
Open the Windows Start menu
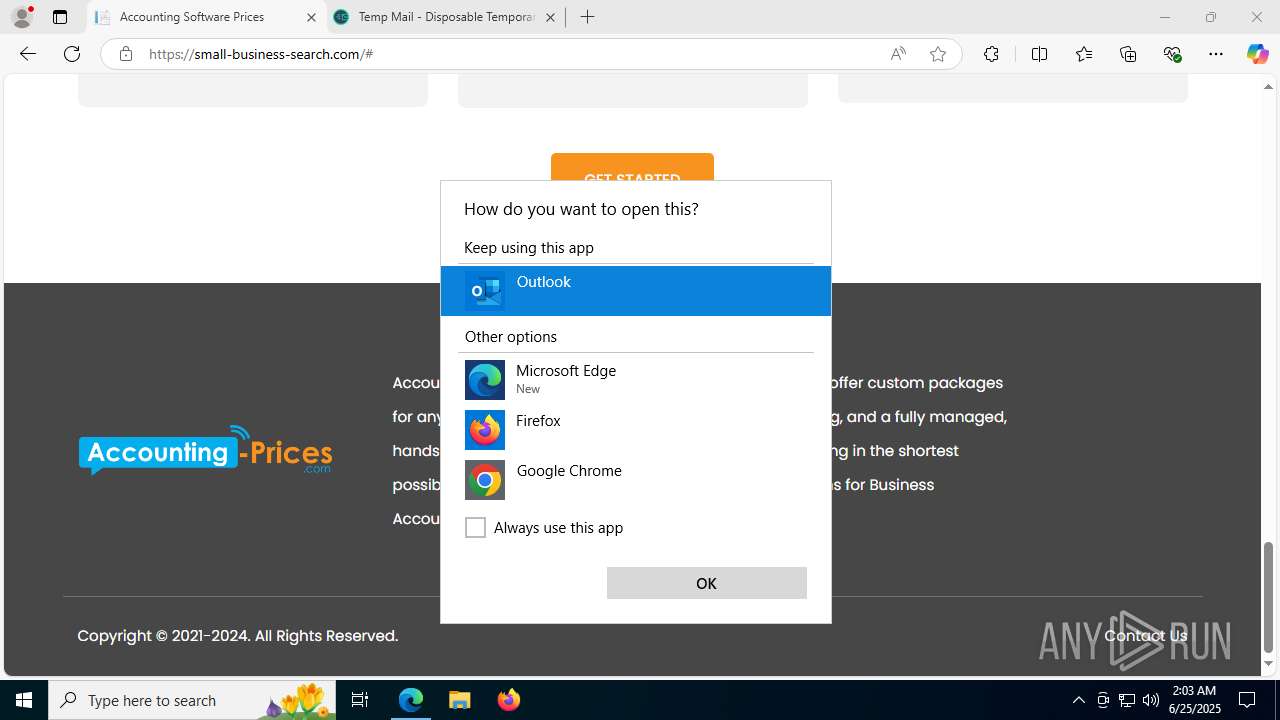[x=24, y=700]
